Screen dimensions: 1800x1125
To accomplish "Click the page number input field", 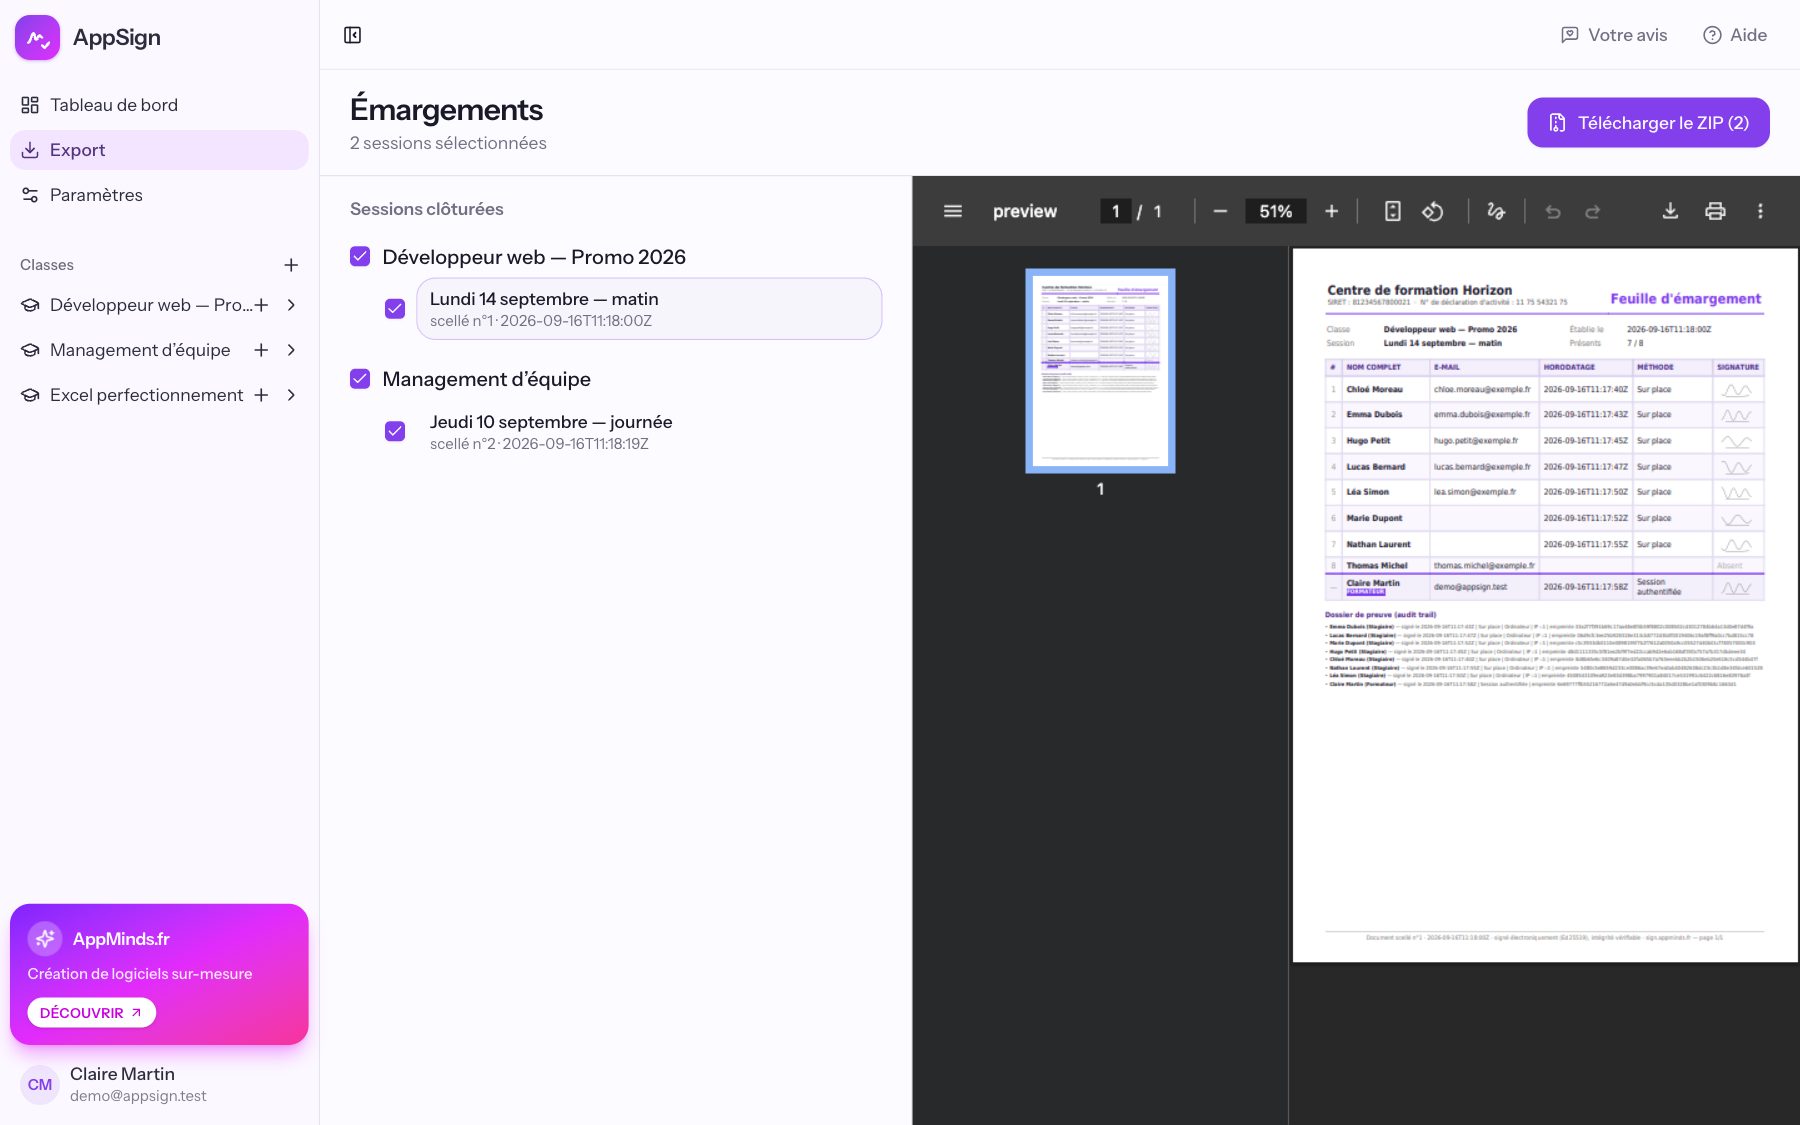I will [x=1115, y=211].
